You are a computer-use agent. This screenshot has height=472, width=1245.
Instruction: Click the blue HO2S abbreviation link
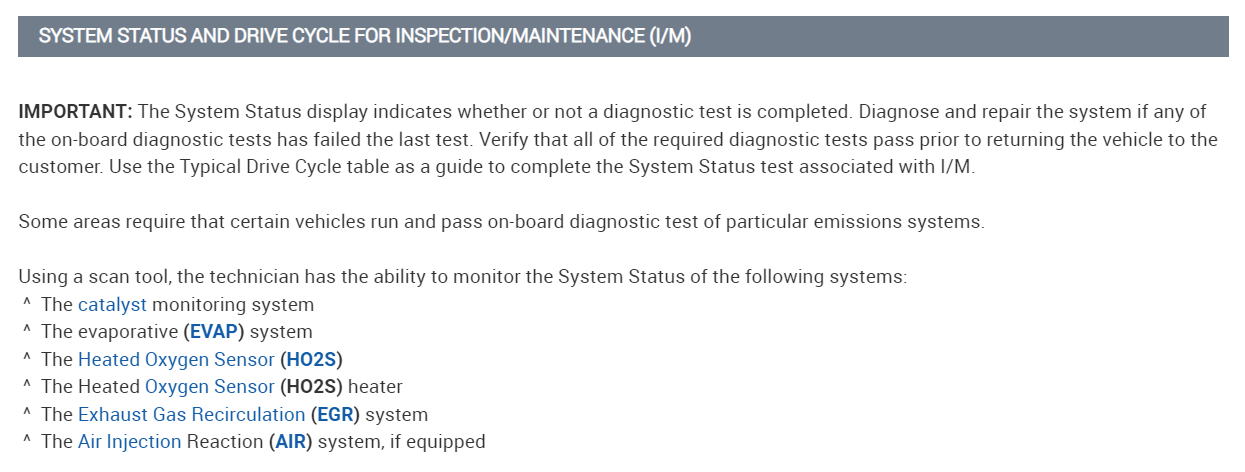point(317,359)
